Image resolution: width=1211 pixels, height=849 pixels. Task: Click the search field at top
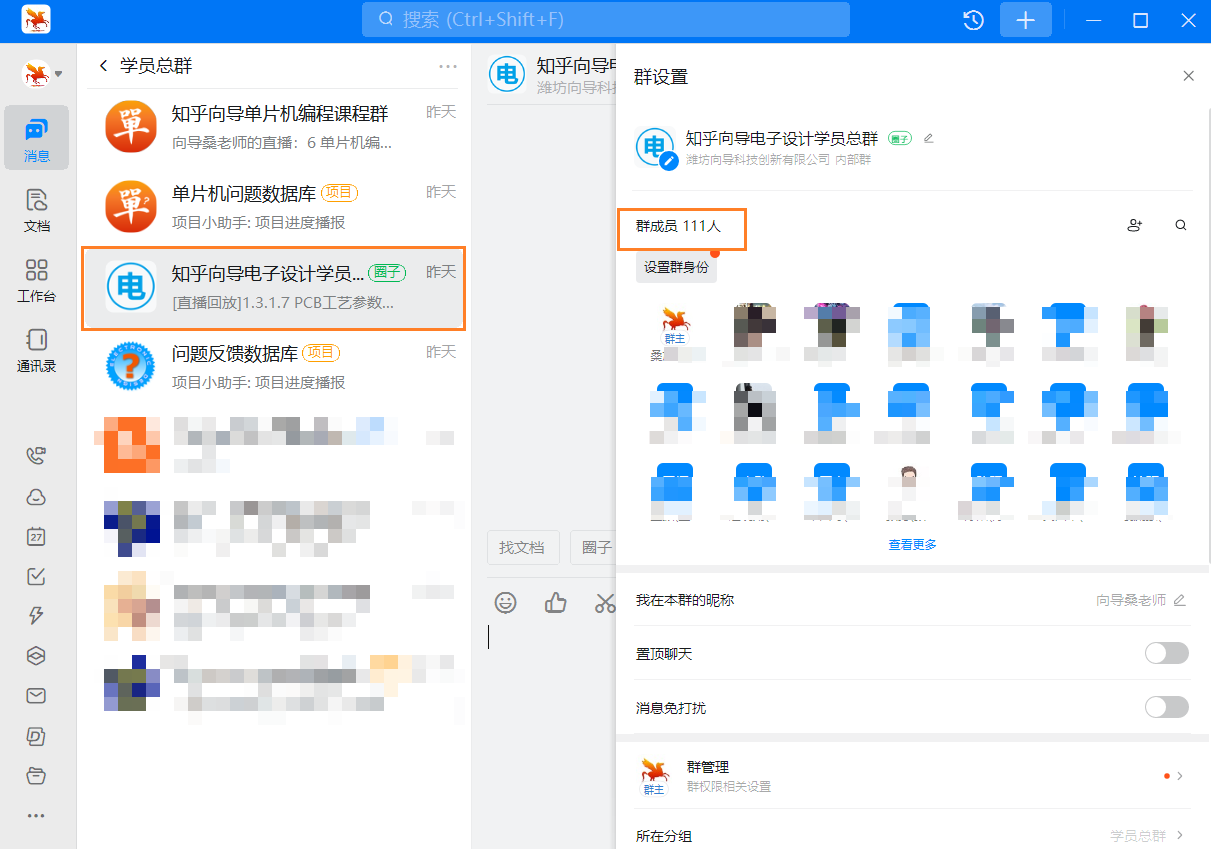click(605, 19)
